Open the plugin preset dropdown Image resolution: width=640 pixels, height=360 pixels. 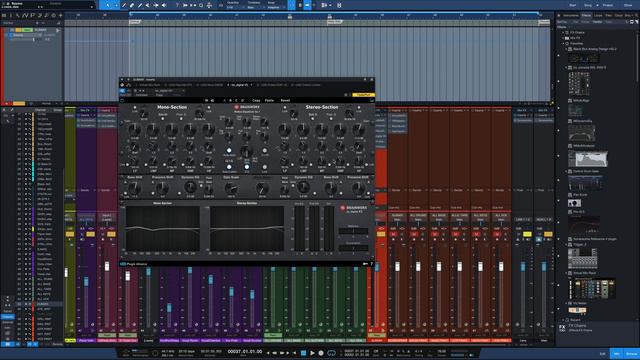coord(169,91)
